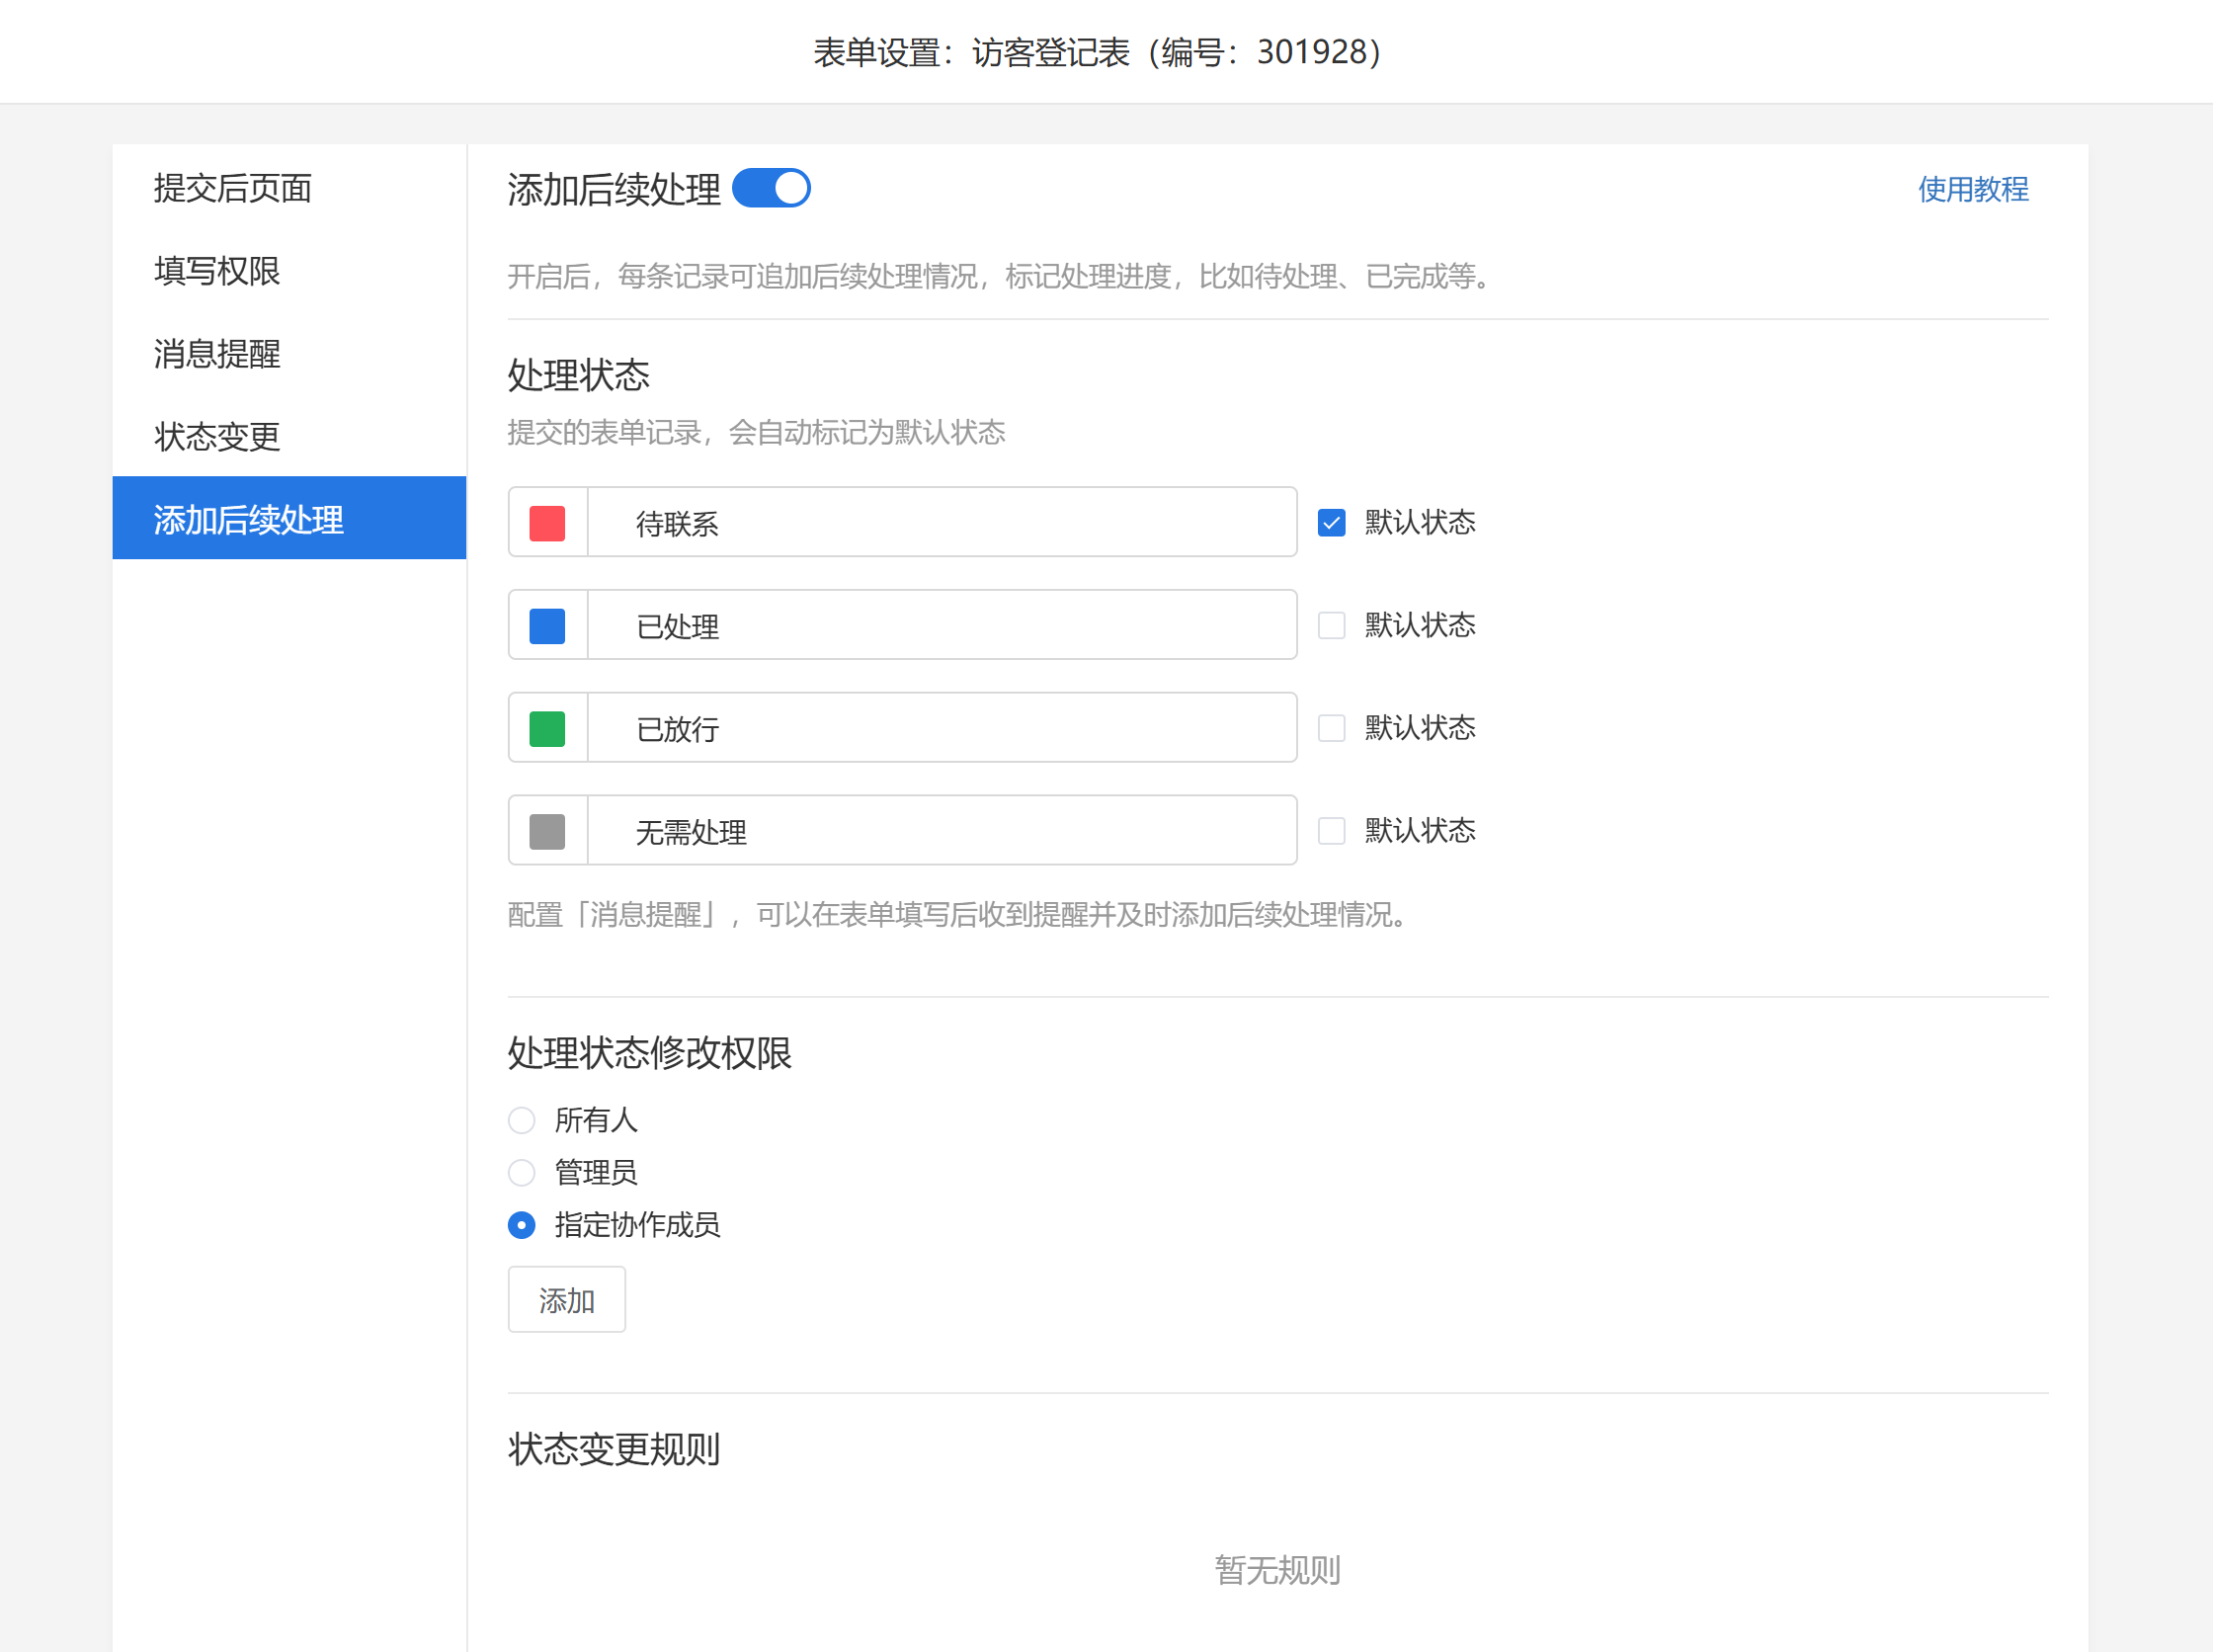Uncheck 默认状态 for 待联系

click(x=1331, y=523)
